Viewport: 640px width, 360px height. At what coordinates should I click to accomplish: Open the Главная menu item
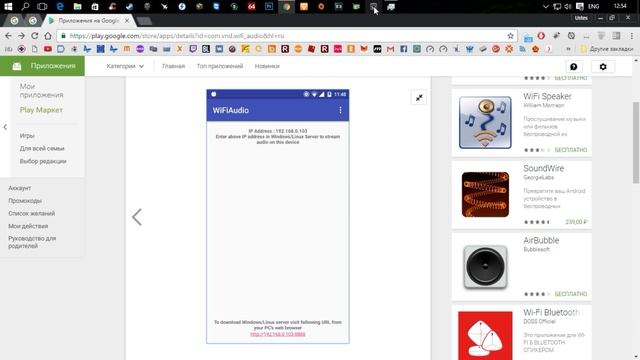coord(173,66)
